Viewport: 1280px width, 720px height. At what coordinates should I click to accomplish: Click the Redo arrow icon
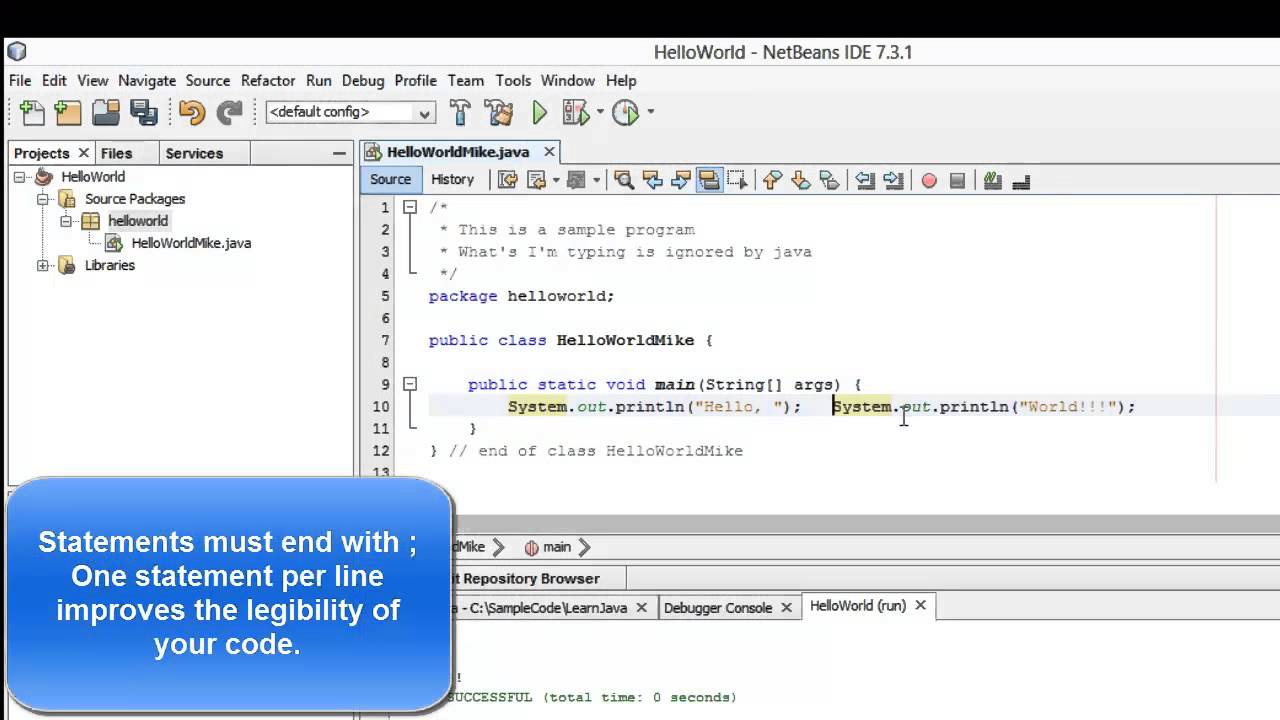click(229, 113)
